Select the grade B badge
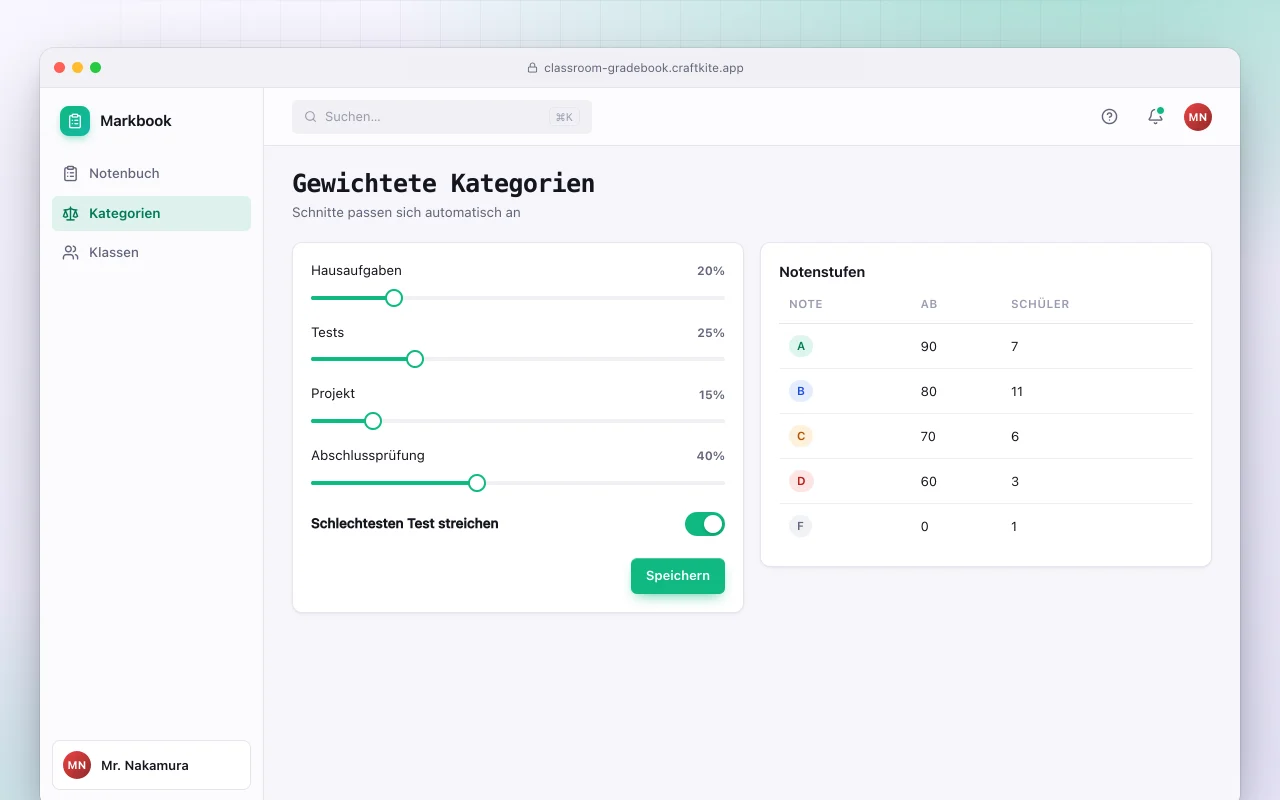 click(x=801, y=391)
